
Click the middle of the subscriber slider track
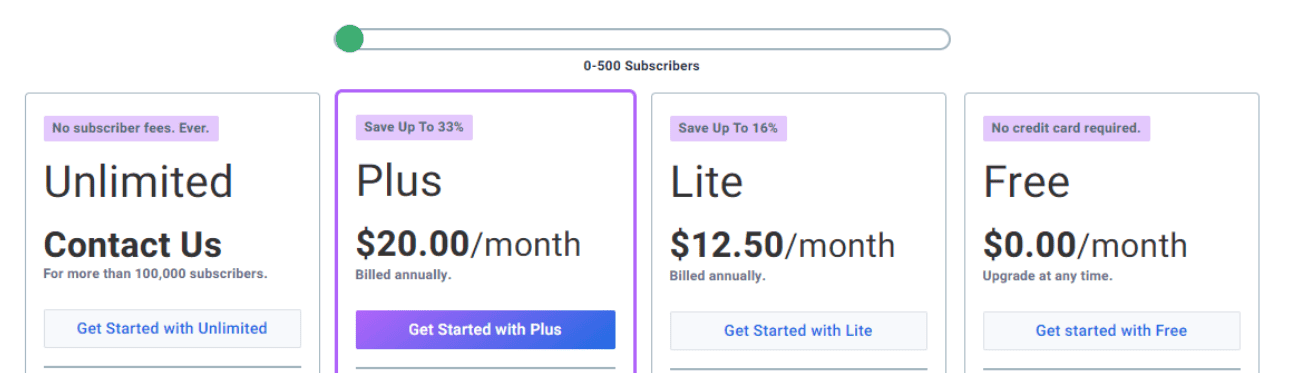(x=642, y=39)
